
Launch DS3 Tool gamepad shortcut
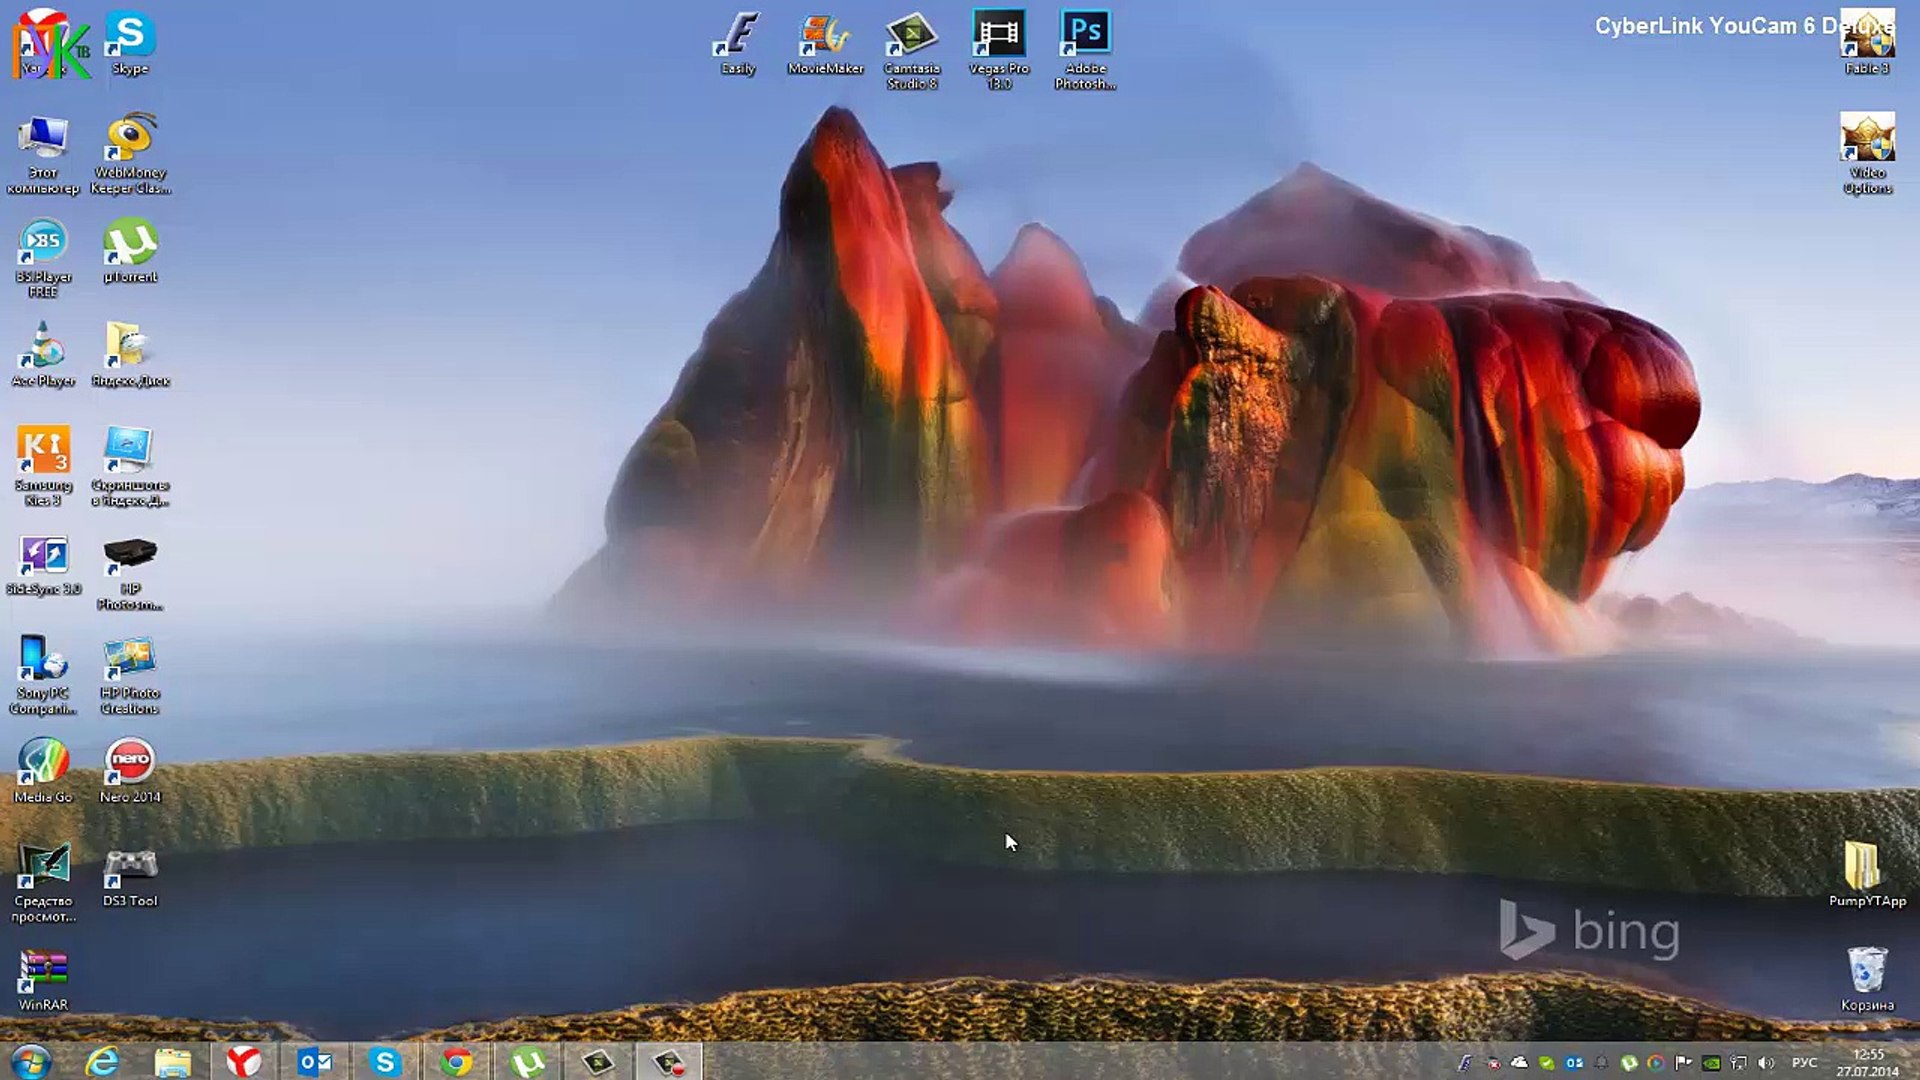pos(130,876)
